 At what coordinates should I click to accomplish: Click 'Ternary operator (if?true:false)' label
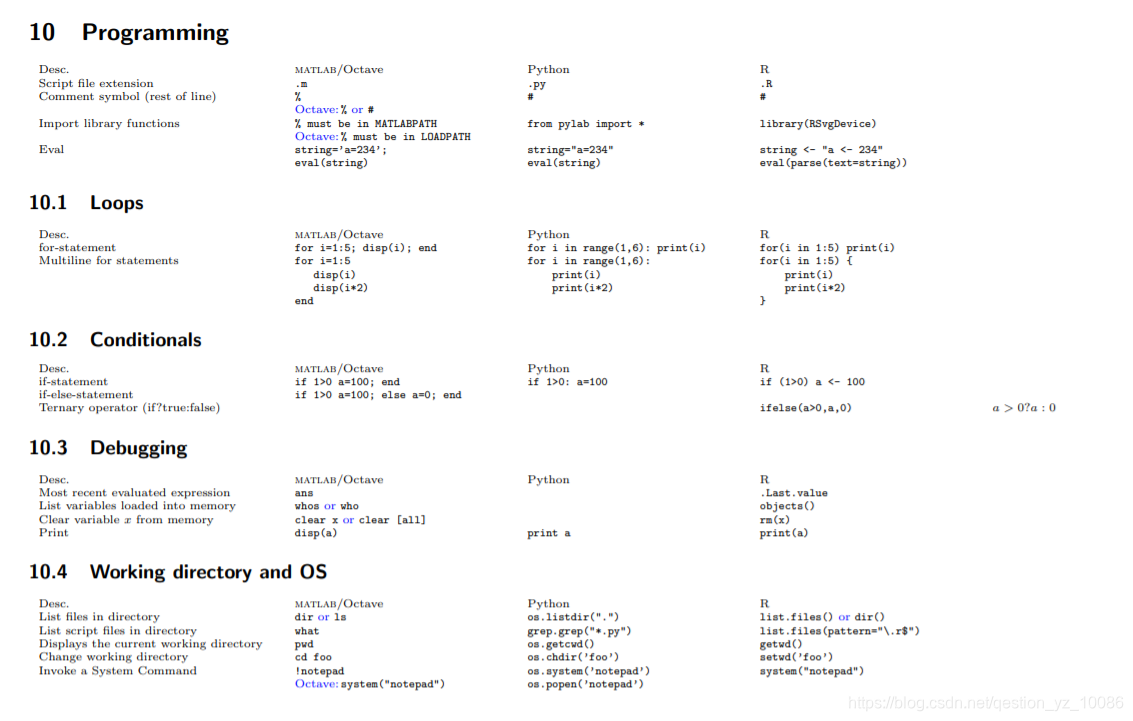pyautogui.click(x=129, y=407)
